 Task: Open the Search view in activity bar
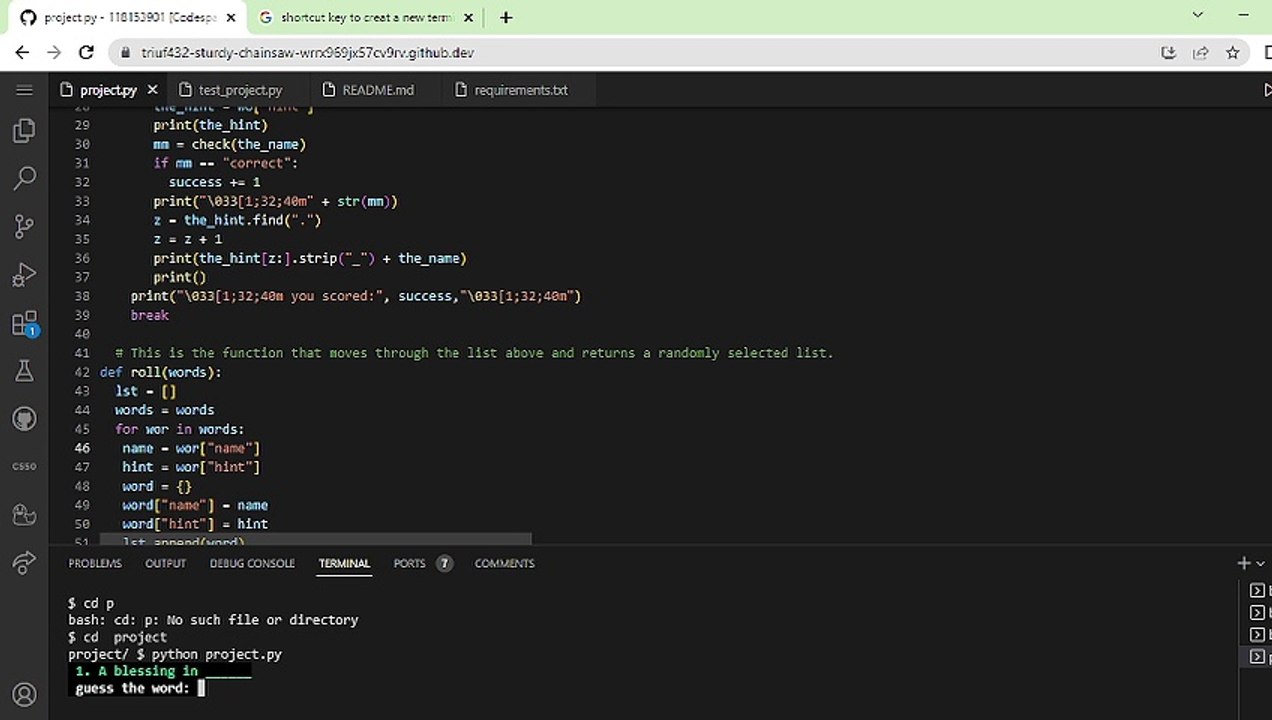[x=24, y=178]
